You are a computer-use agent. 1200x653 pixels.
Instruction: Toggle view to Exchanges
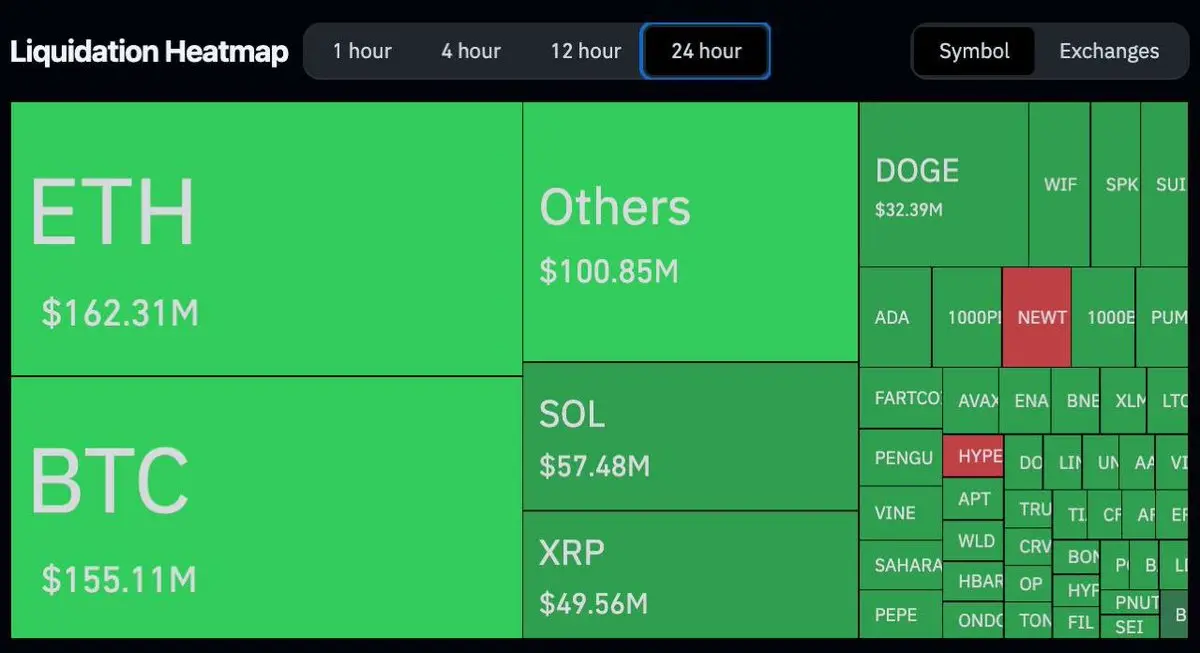click(x=1109, y=51)
